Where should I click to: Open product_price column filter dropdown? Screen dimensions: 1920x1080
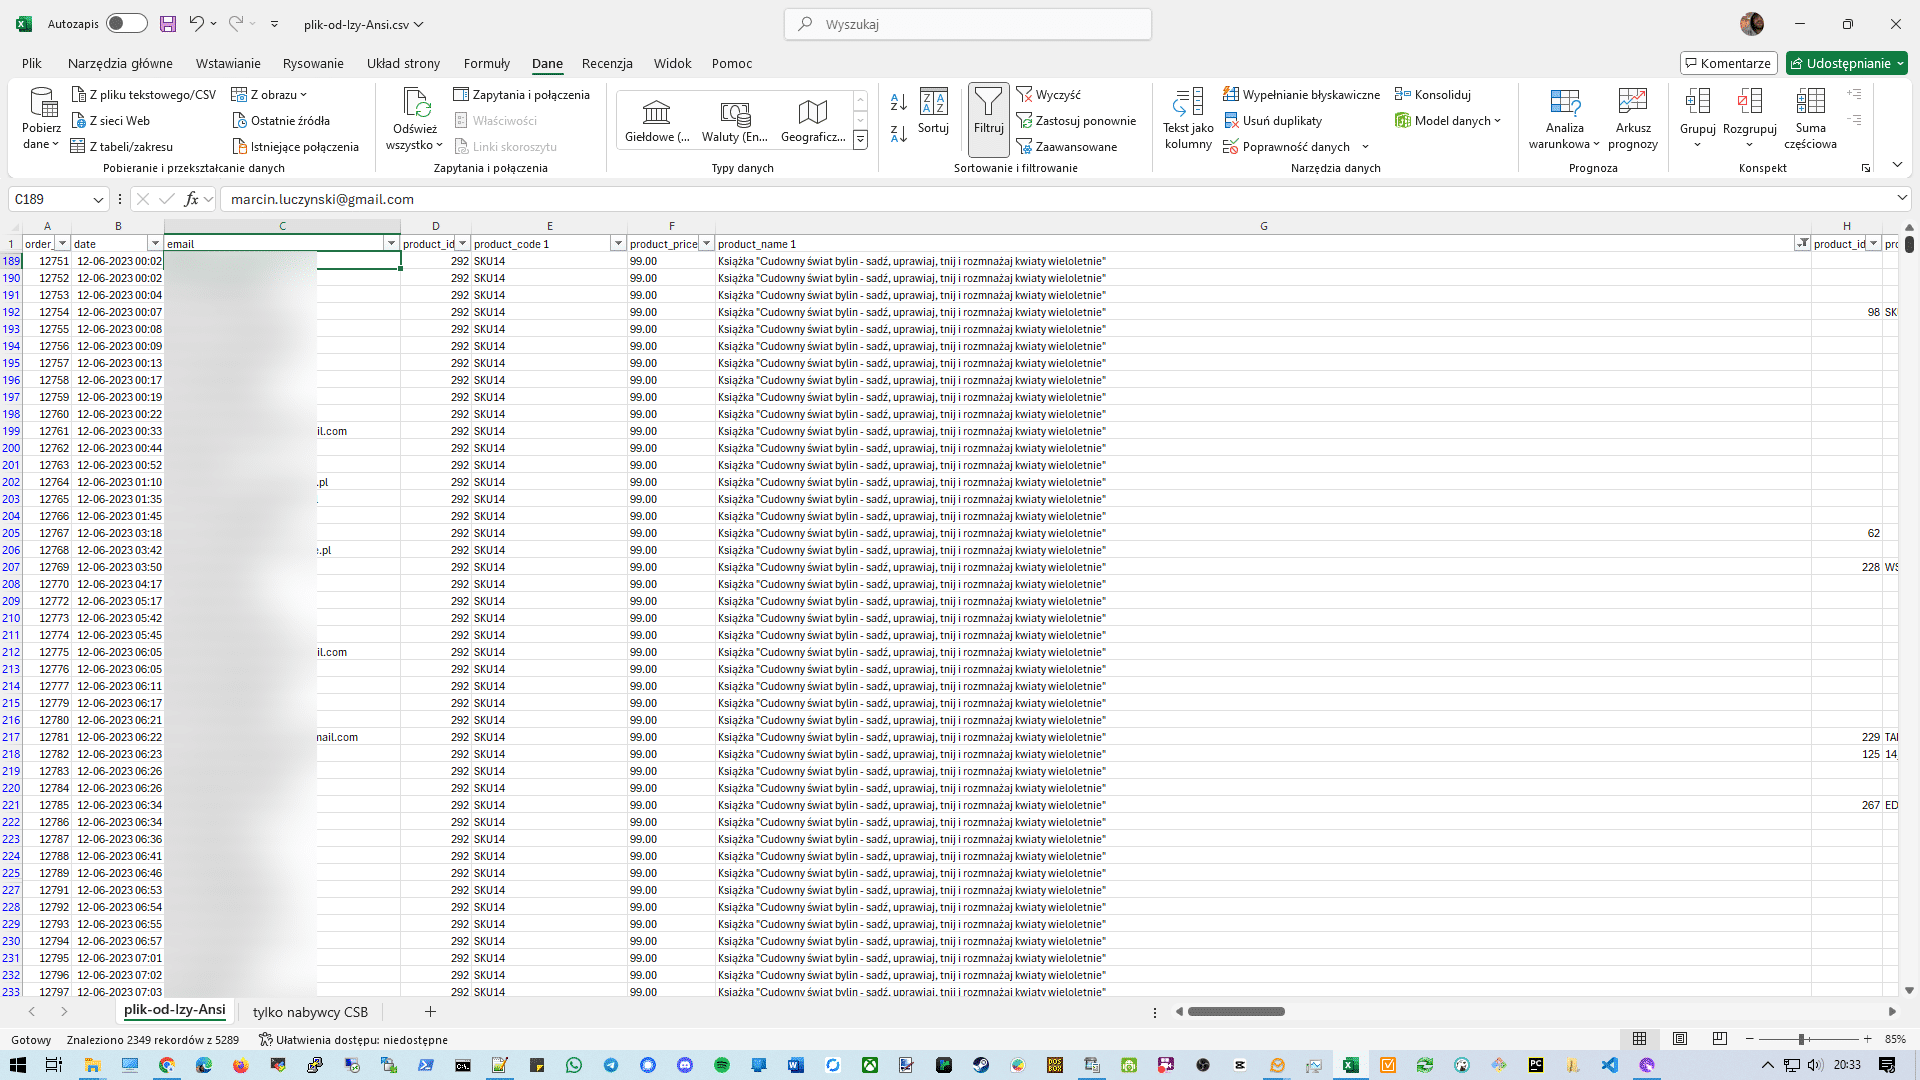(706, 244)
